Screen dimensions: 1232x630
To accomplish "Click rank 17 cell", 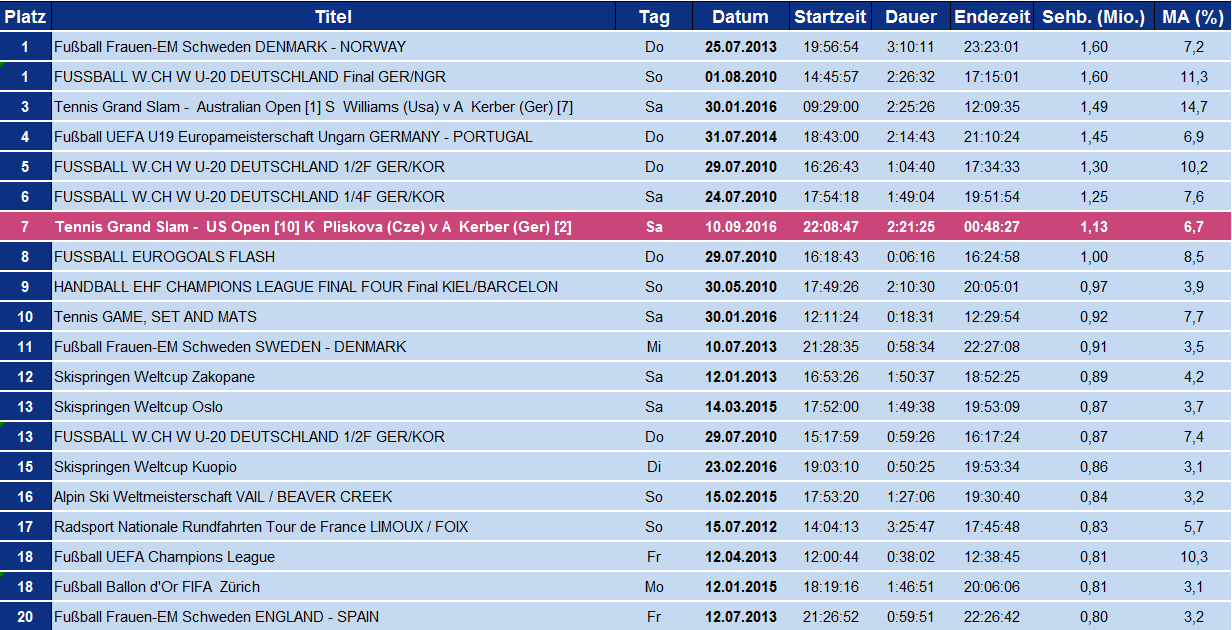I will pos(26,527).
